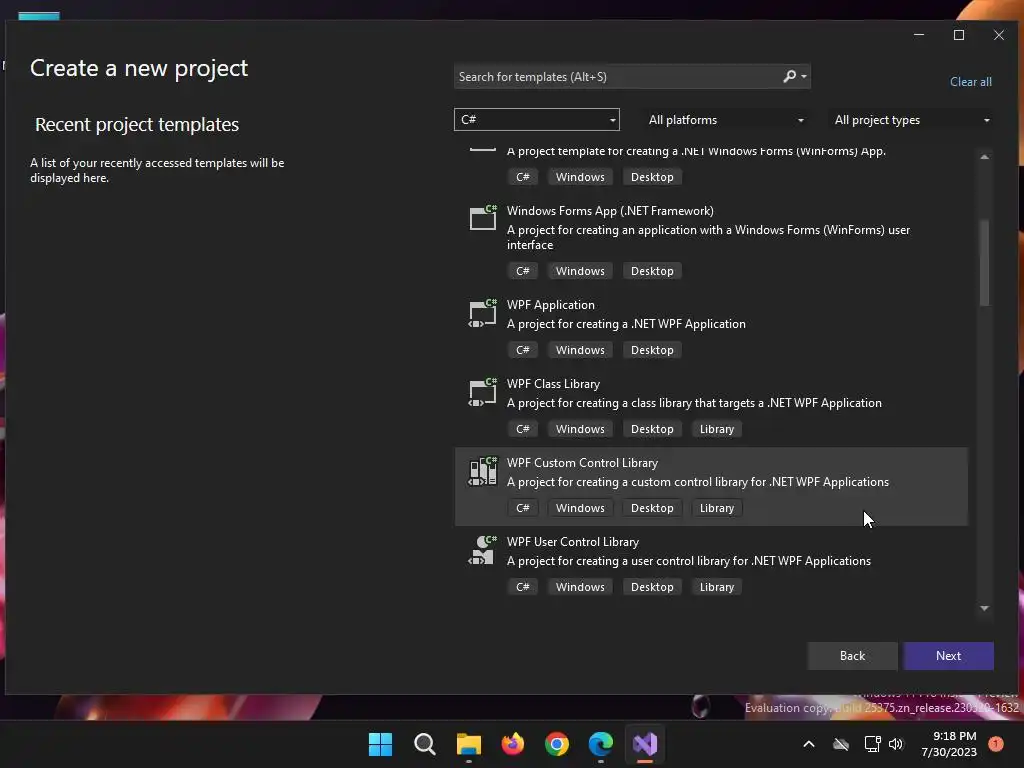Open Windows taskbar search
The width and height of the screenshot is (1024, 768).
424,744
